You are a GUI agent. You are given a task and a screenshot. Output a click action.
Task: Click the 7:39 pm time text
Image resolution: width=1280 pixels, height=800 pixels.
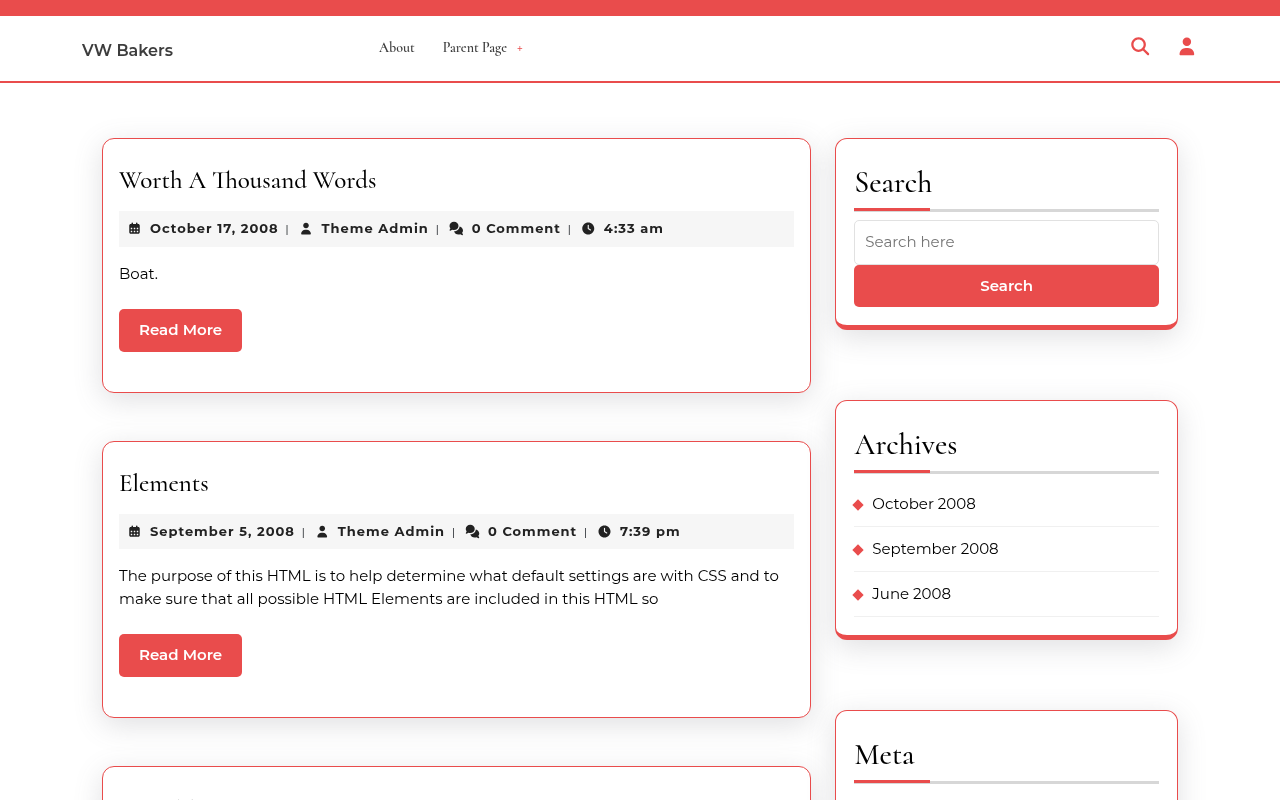click(650, 532)
